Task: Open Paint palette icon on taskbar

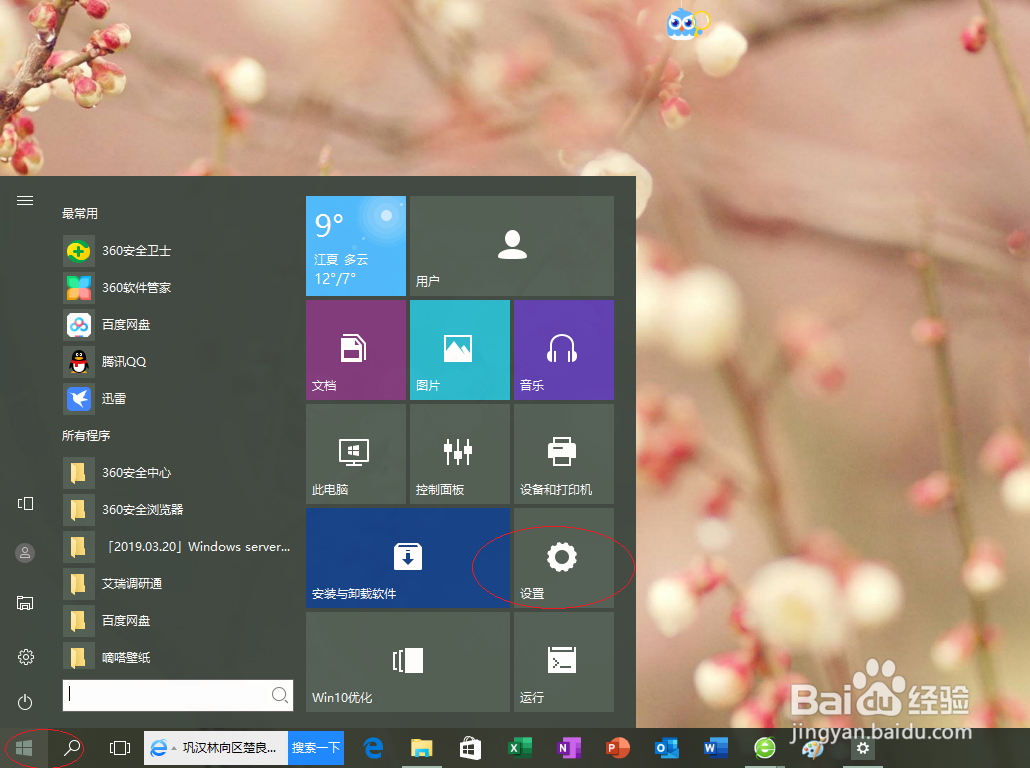Action: tap(813, 748)
